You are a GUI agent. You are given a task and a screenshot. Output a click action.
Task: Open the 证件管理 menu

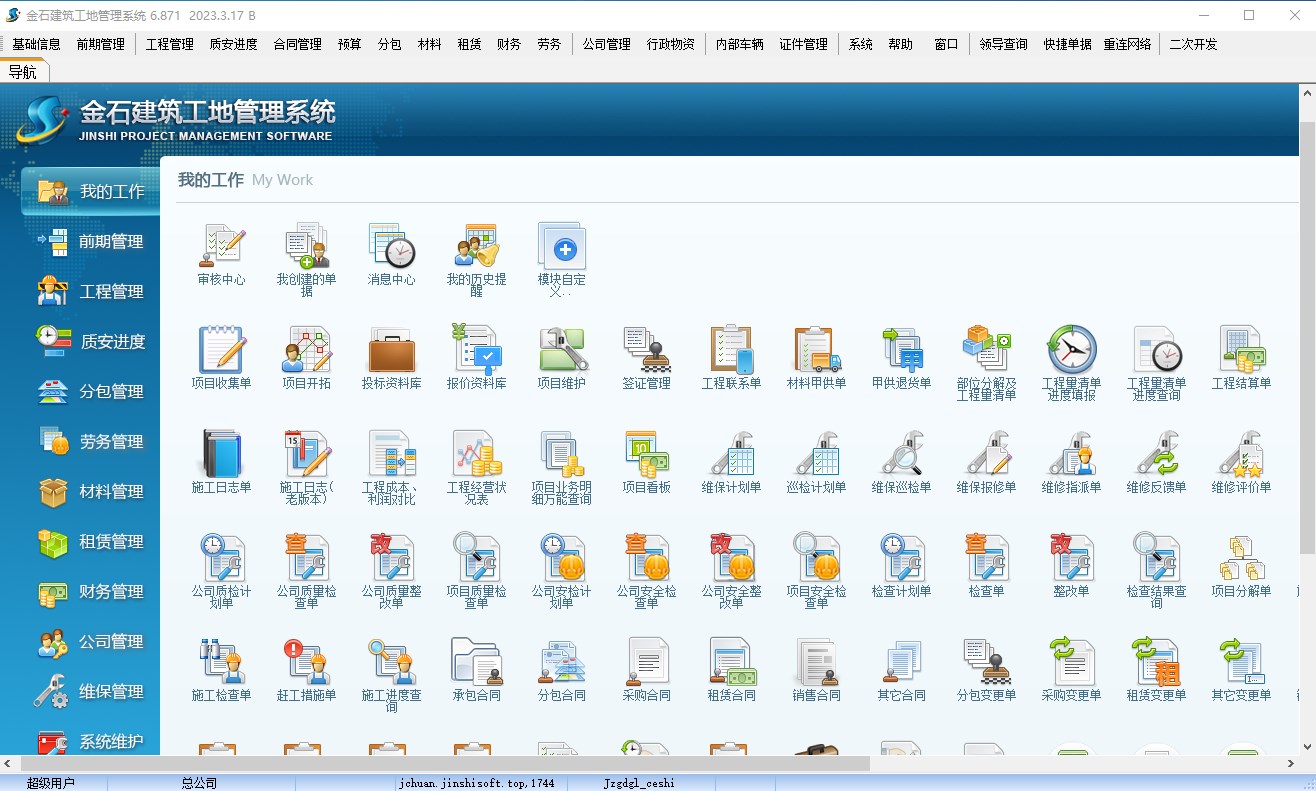click(804, 44)
